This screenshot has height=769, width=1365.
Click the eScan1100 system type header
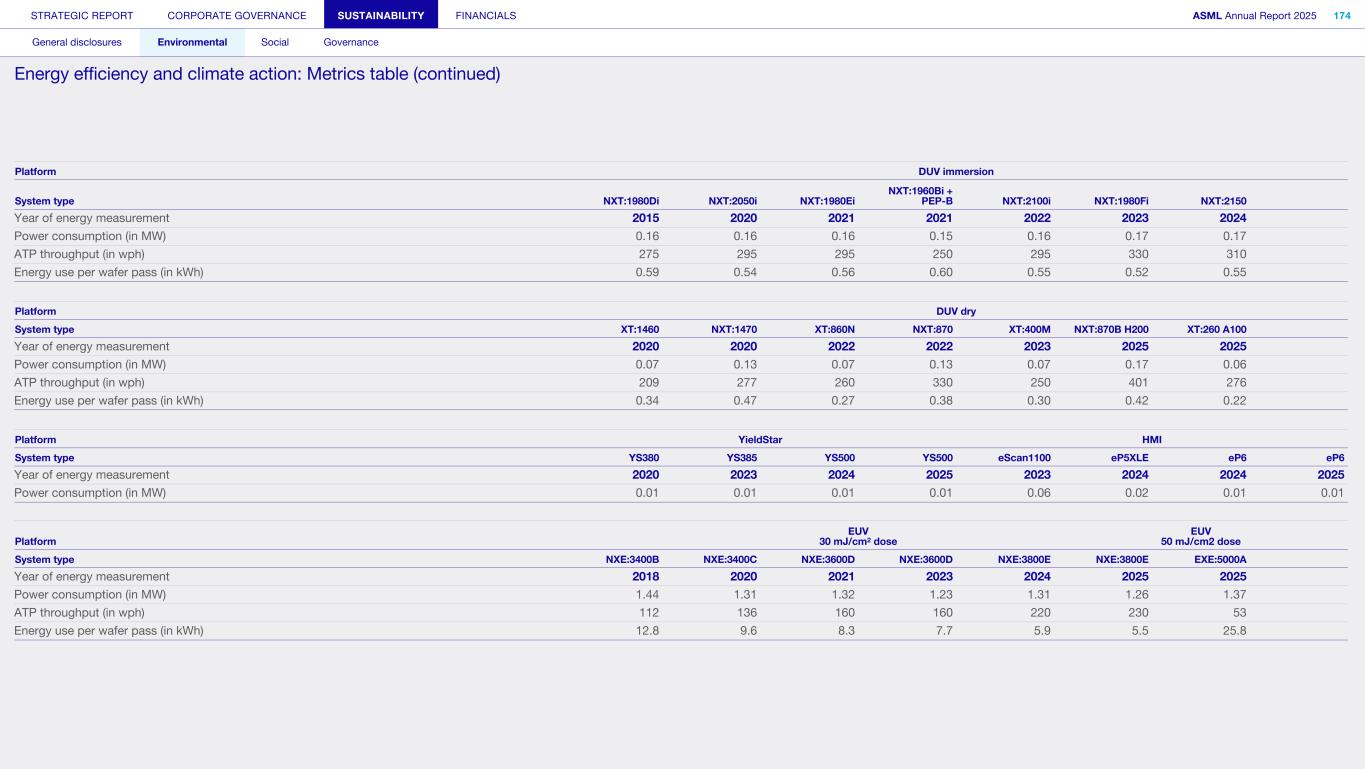coord(1024,458)
